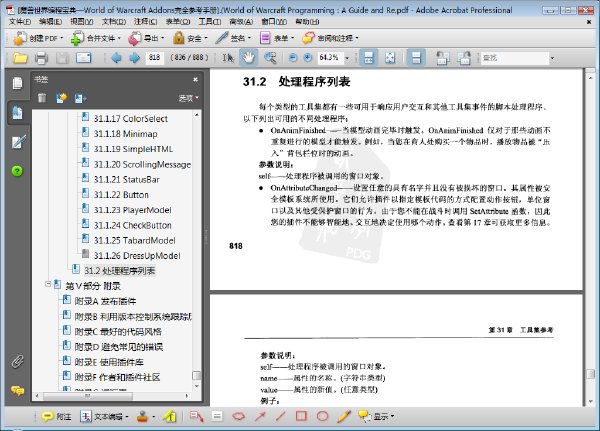Click the page number field showing 818
This screenshot has height=431, width=600.
click(155, 58)
